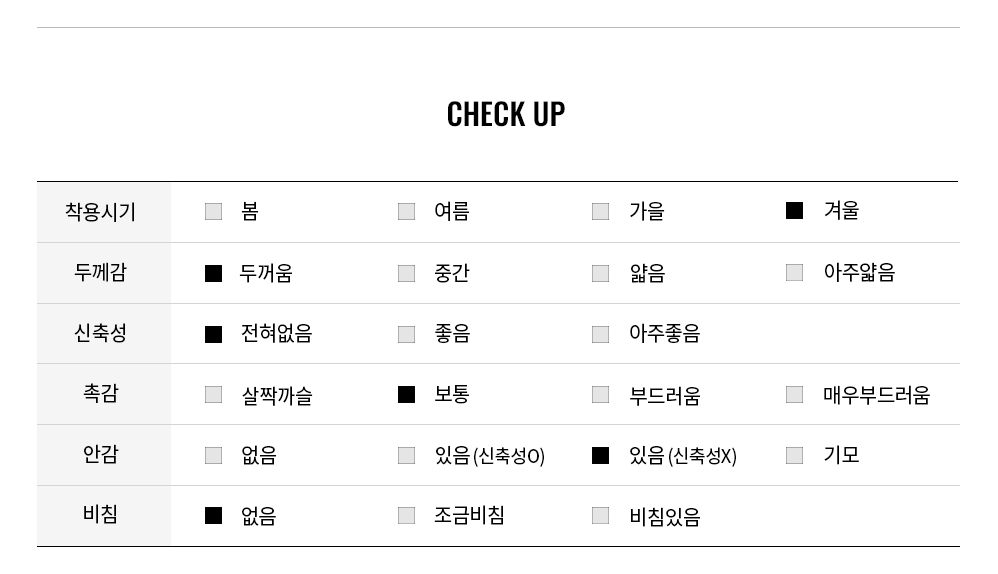Toggle the filled 있음 (신축성X) checkbox
Image resolution: width=998 pixels, height=574 pixels.
[x=600, y=455]
